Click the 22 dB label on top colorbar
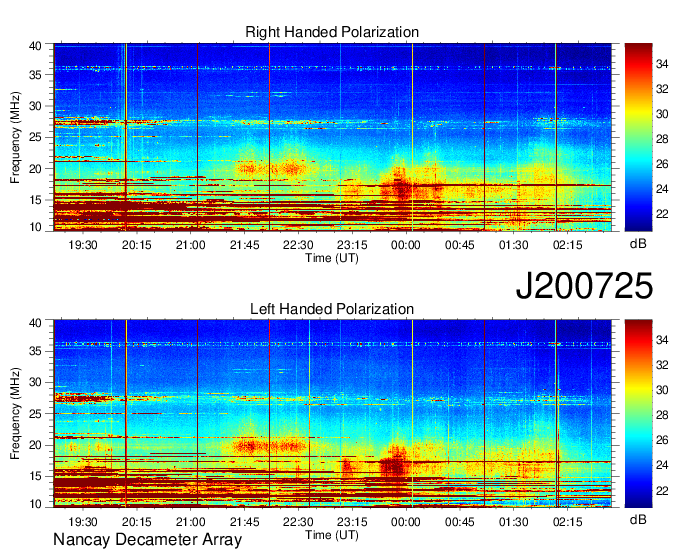 click(662, 214)
